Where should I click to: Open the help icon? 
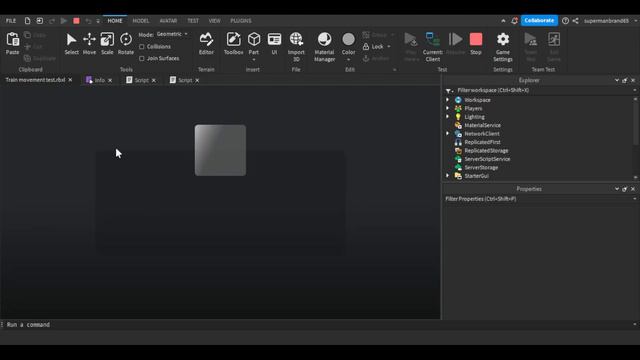tap(565, 20)
